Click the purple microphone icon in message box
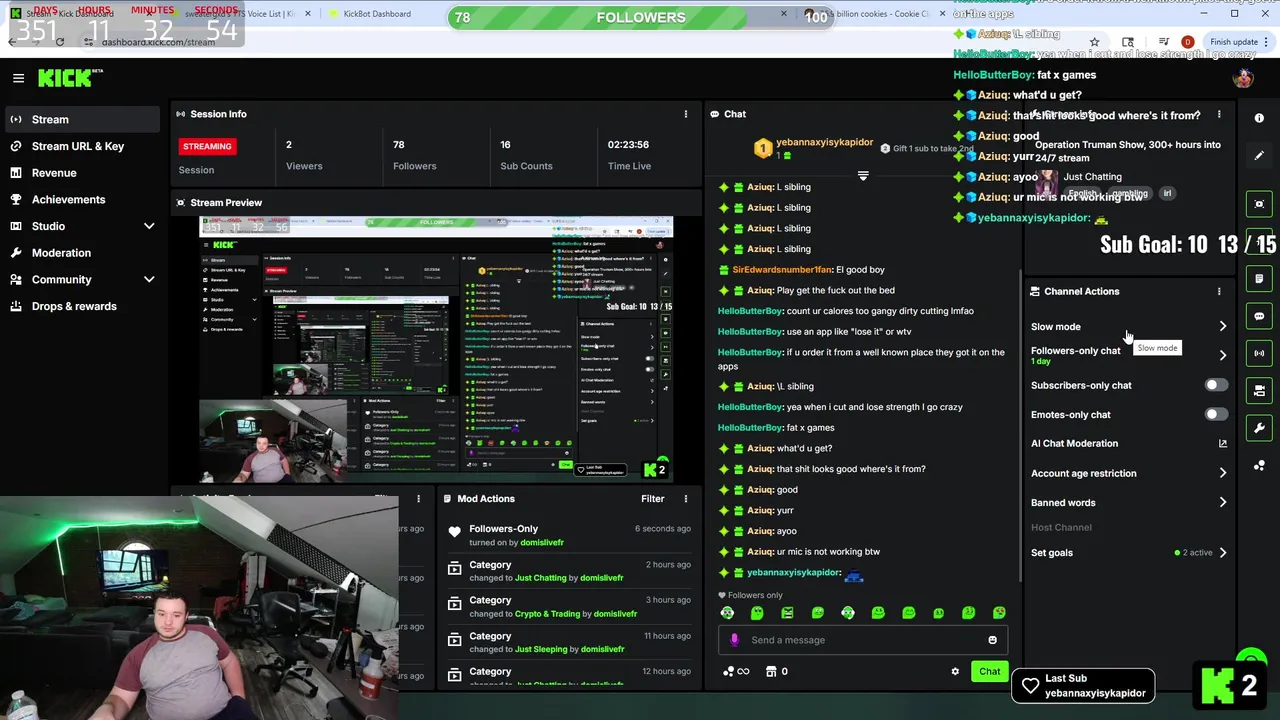This screenshot has width=1280, height=720. pos(734,640)
